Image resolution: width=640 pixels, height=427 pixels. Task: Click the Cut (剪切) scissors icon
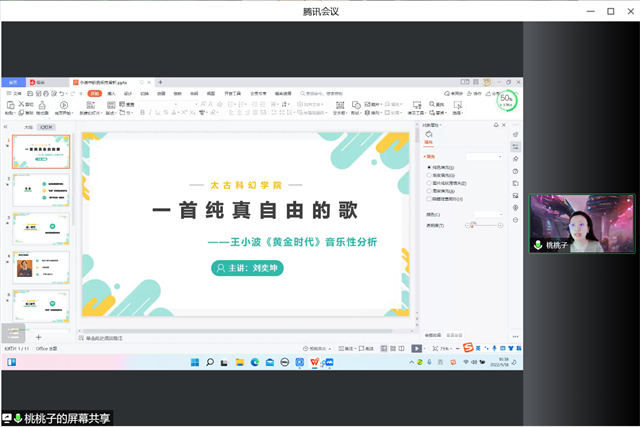[22, 104]
